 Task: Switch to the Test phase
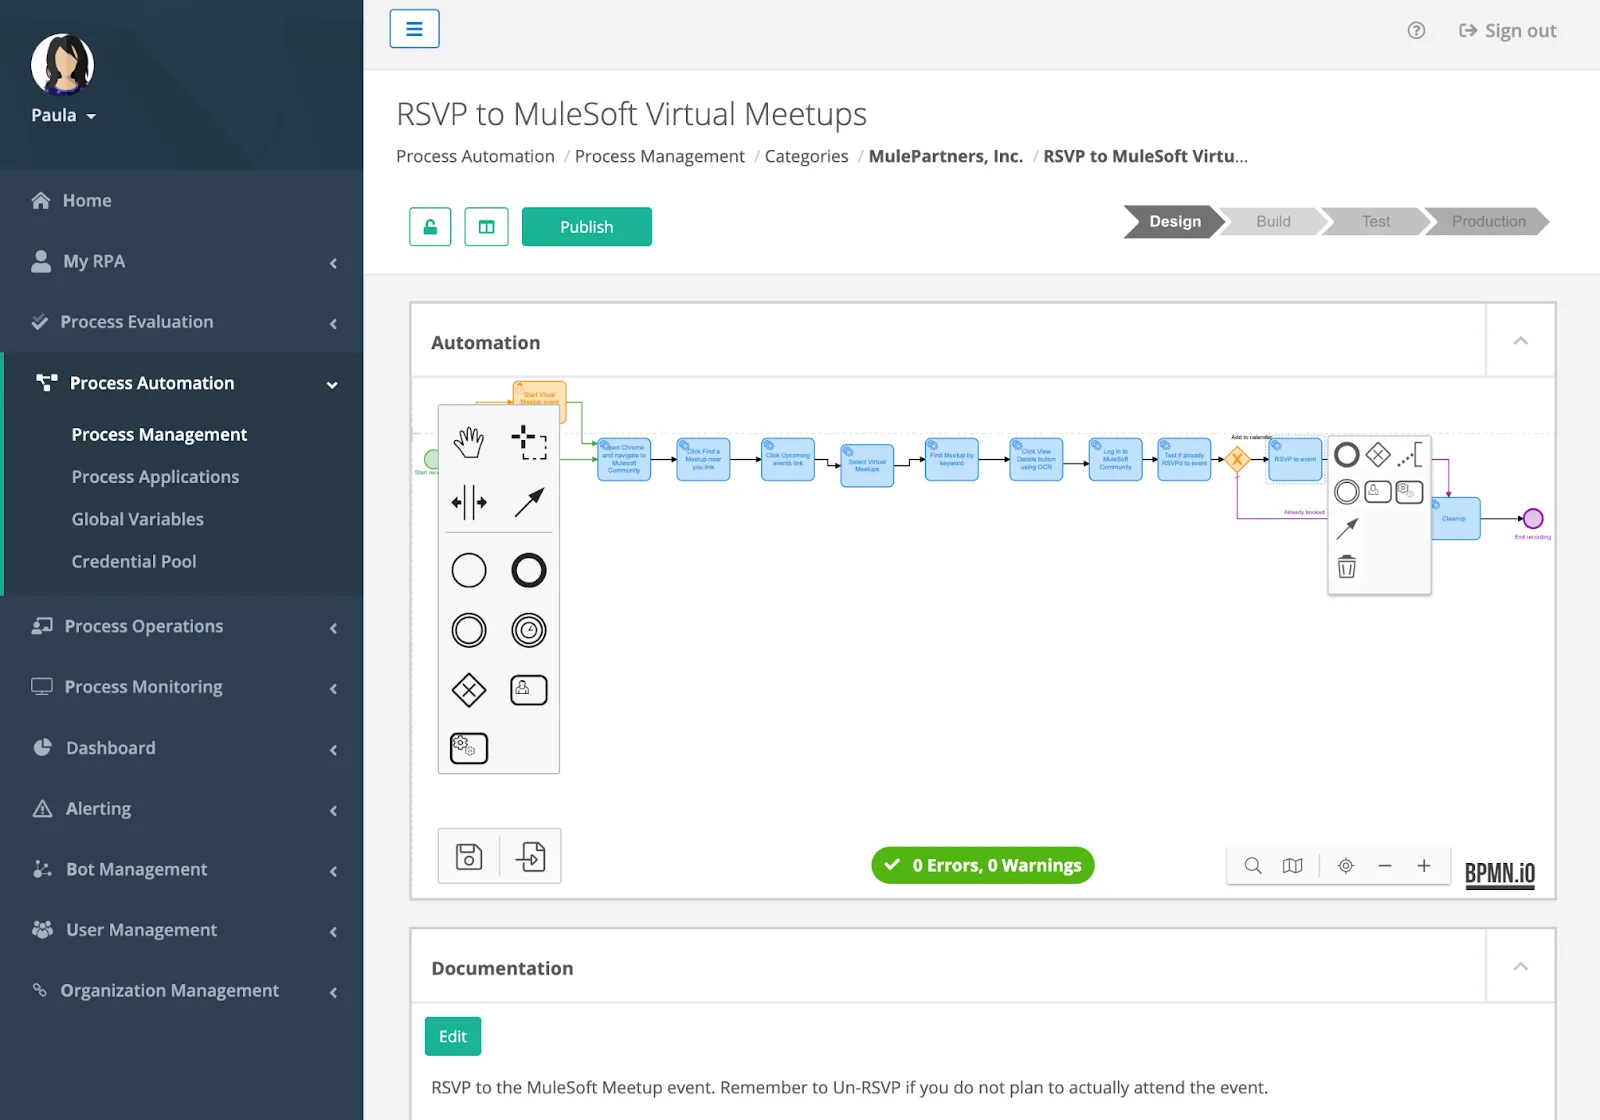pyautogui.click(x=1376, y=222)
